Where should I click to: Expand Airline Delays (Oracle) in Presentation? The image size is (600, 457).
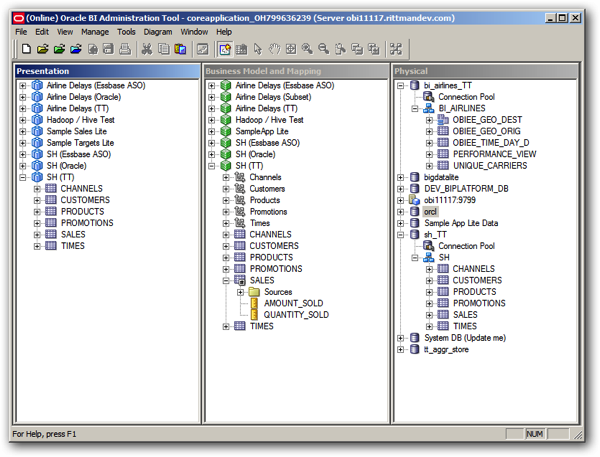[x=23, y=97]
